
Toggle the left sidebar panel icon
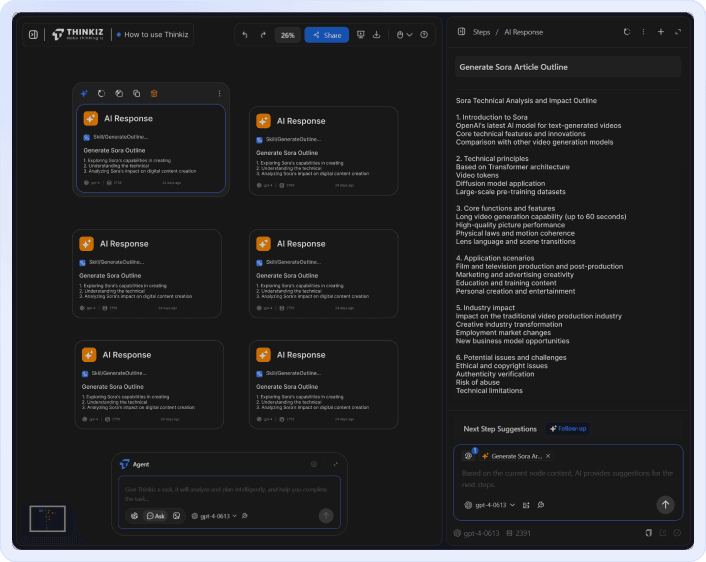(33, 35)
